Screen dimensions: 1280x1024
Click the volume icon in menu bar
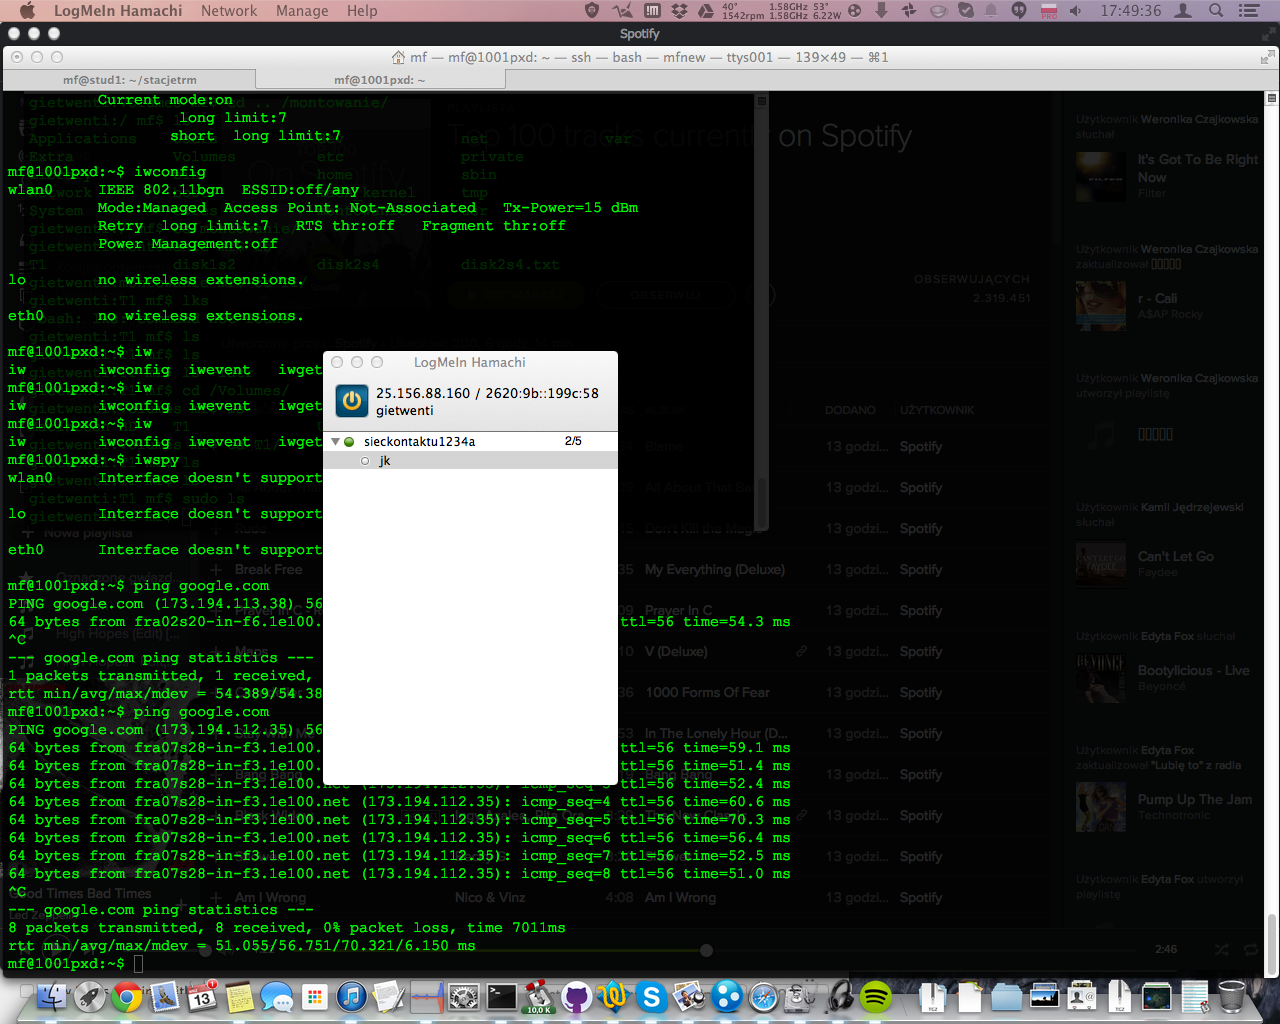click(1076, 11)
